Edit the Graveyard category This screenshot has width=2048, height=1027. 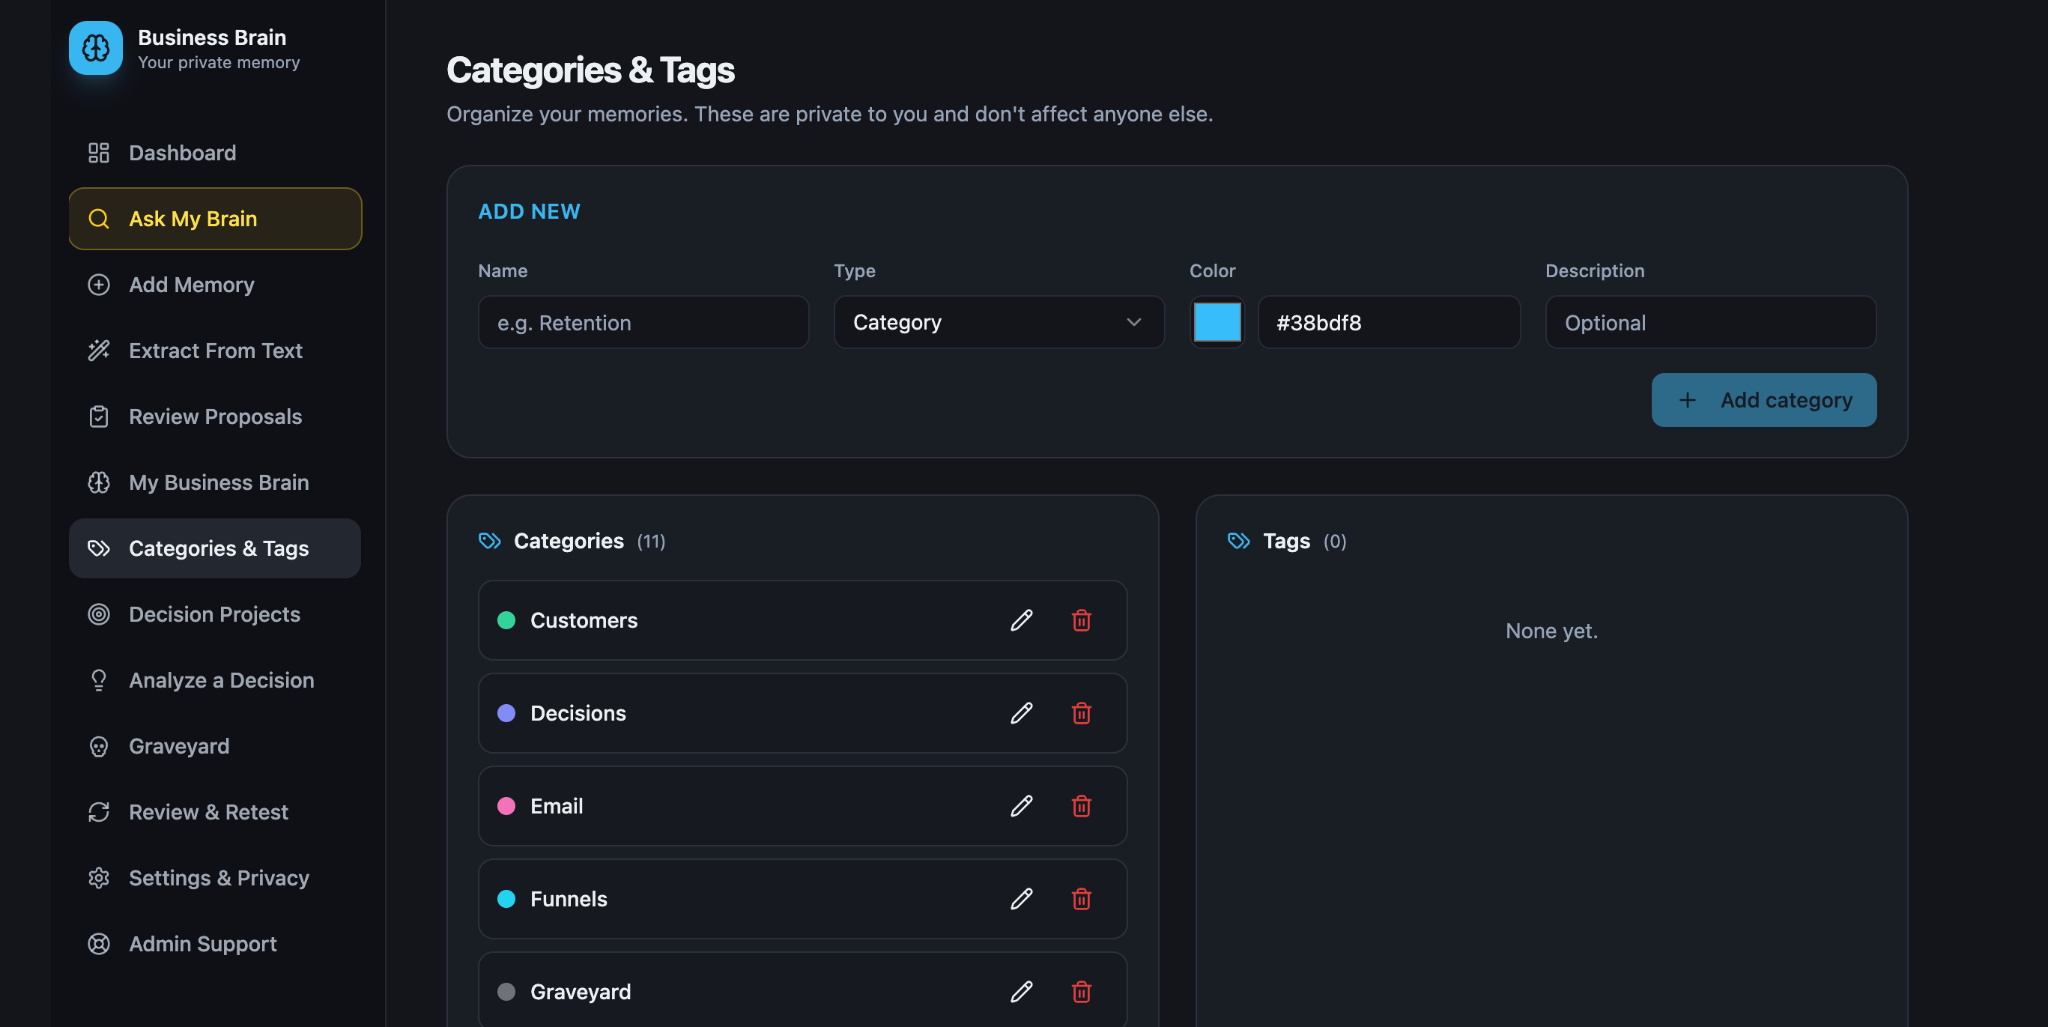pos(1021,992)
